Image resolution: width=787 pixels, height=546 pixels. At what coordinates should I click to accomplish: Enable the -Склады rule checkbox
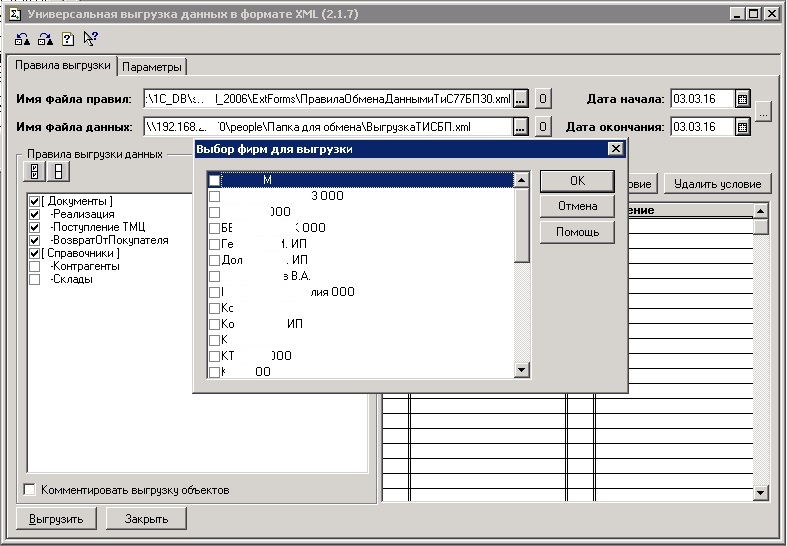[x=35, y=280]
